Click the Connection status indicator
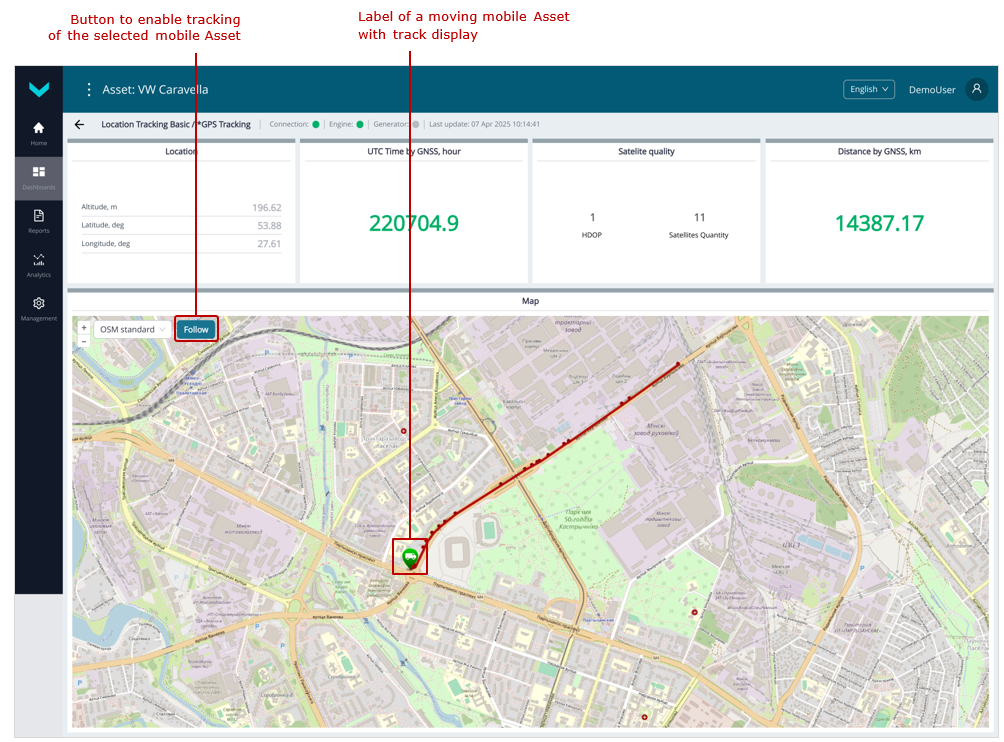This screenshot has width=1004, height=742. [x=316, y=125]
